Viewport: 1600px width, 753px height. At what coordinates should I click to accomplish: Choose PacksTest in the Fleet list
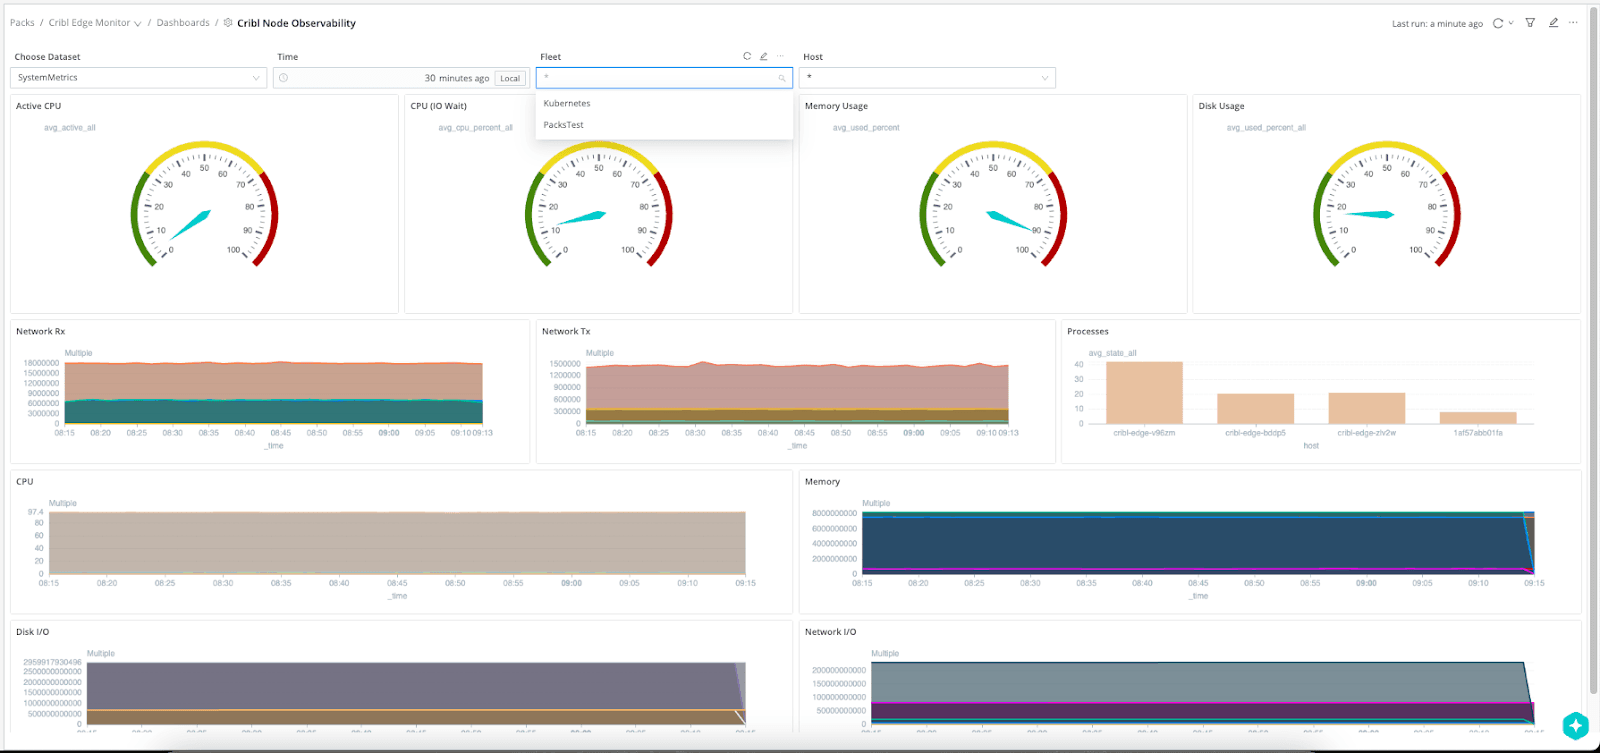click(x=564, y=125)
